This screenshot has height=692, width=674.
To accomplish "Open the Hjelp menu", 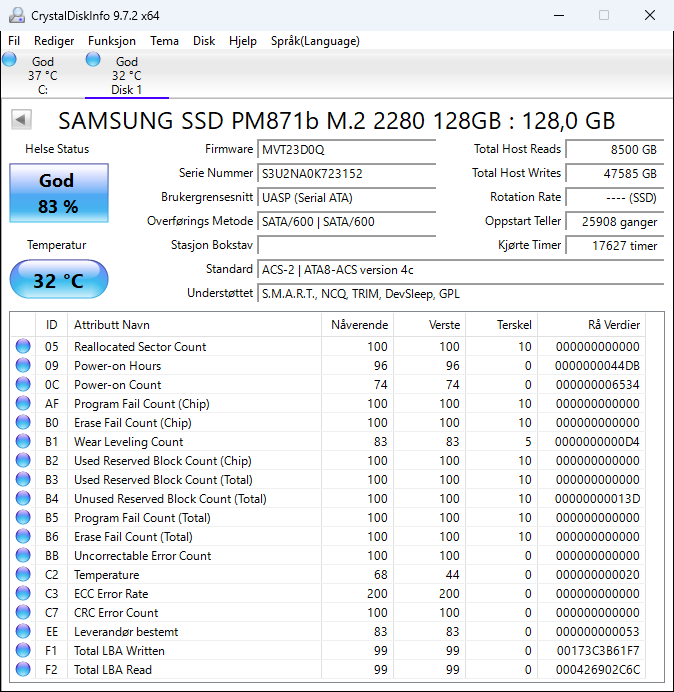I will (243, 41).
